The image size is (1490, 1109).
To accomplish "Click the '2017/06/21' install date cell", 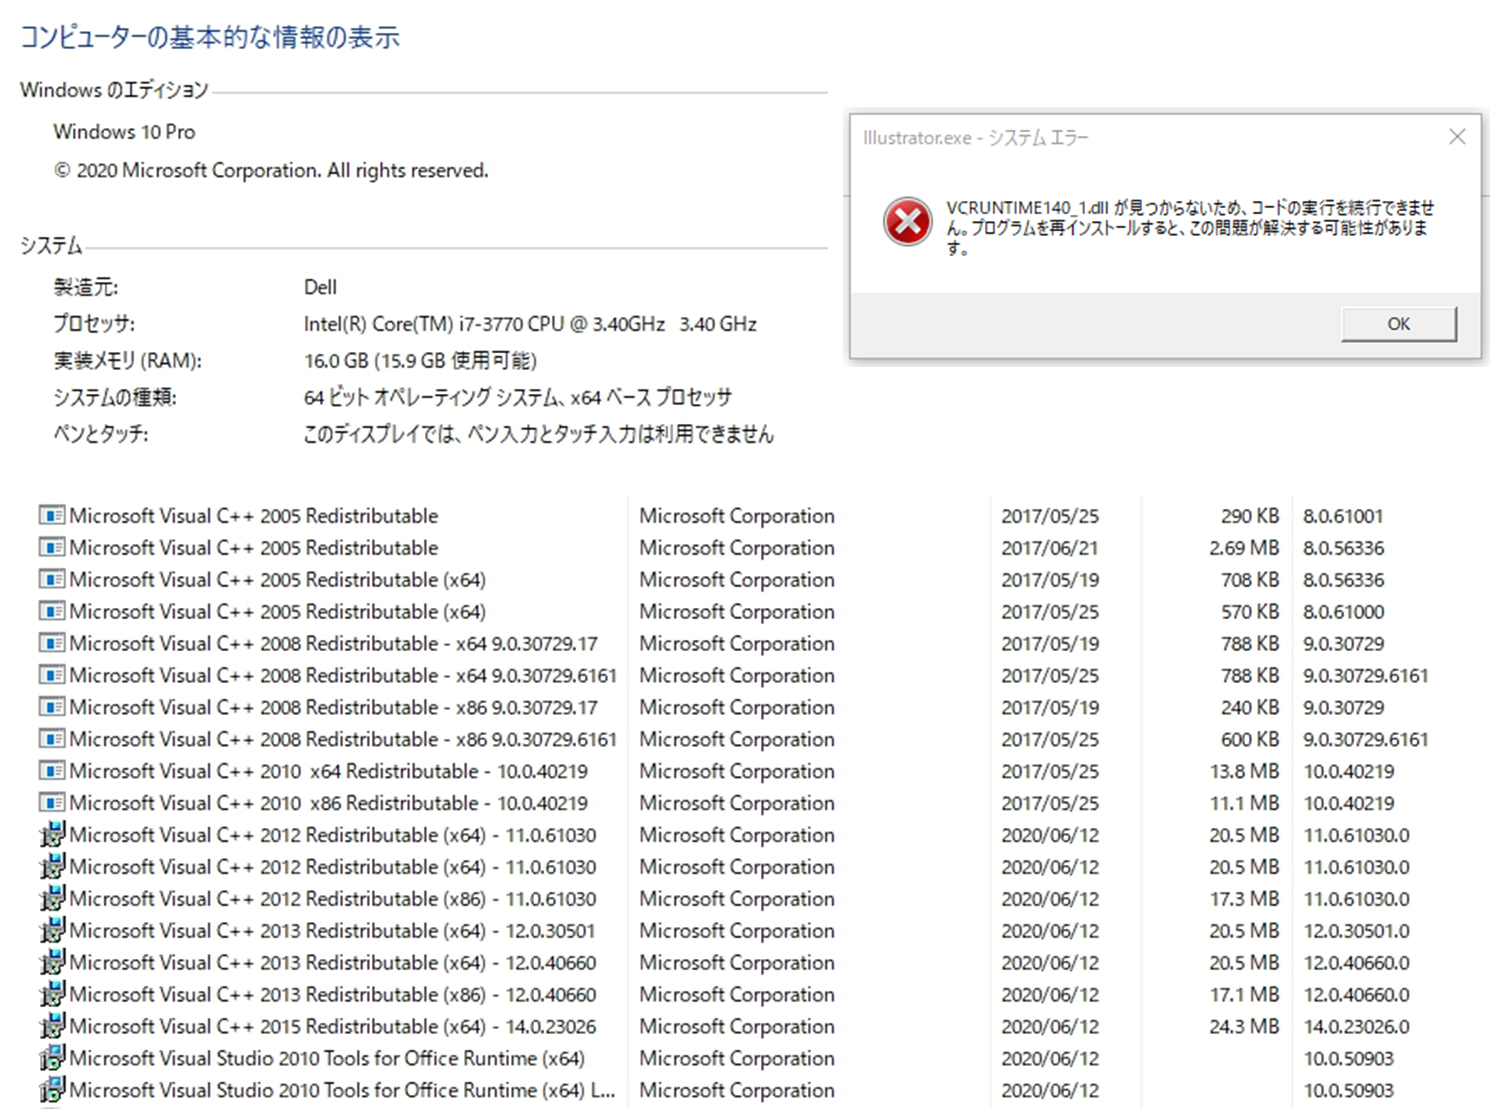I will click(1050, 548).
